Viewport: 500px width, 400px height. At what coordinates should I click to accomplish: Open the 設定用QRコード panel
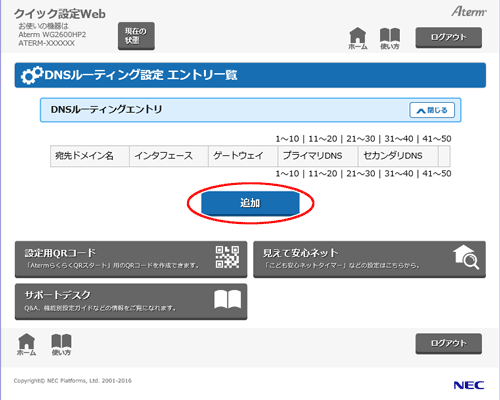[x=131, y=259]
